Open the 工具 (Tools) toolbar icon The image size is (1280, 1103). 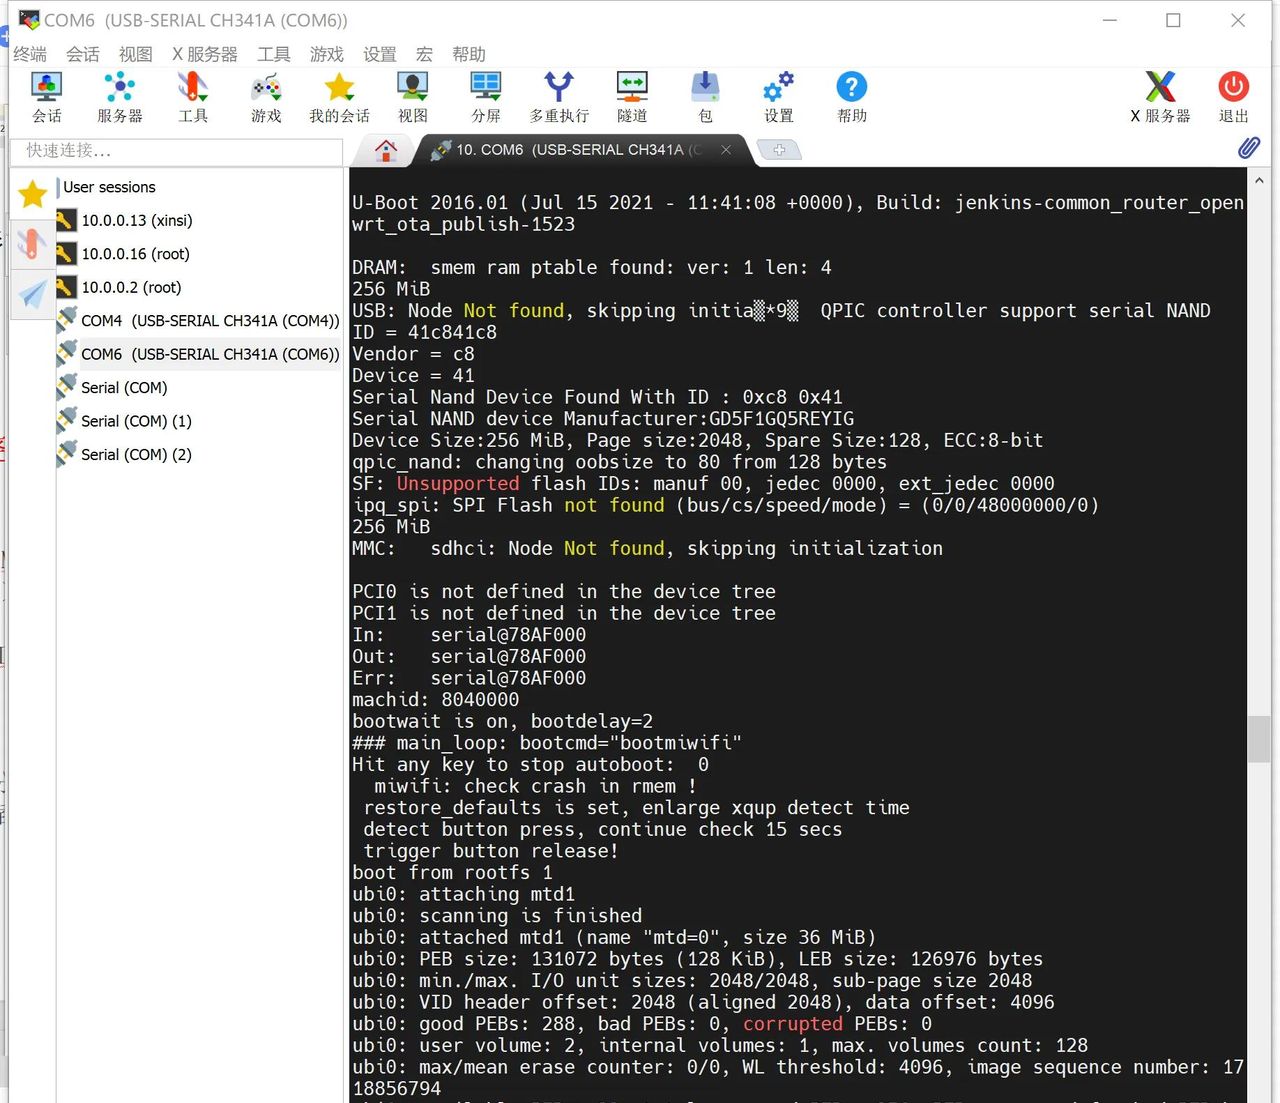[x=193, y=97]
